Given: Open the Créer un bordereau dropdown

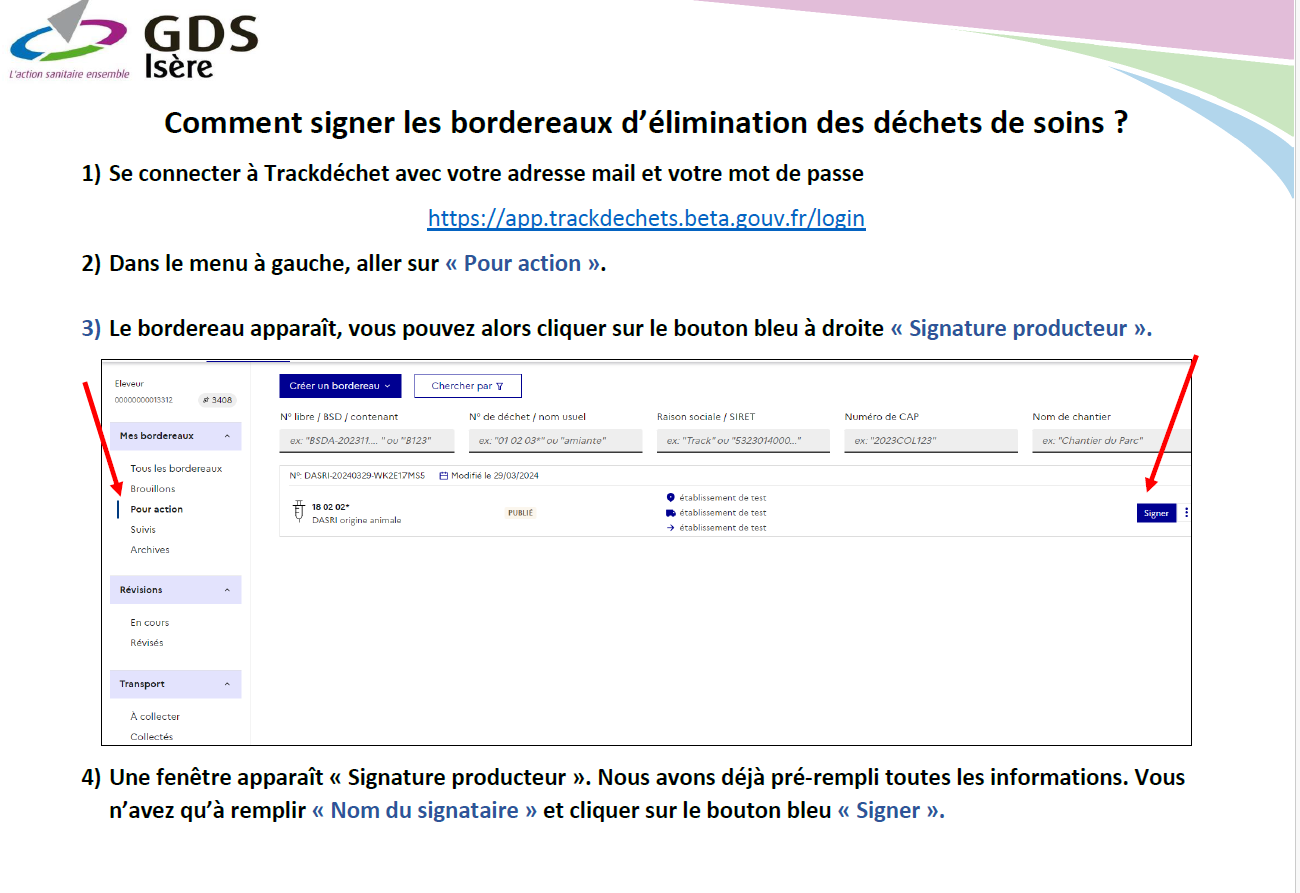Looking at the screenshot, I should click(x=340, y=386).
